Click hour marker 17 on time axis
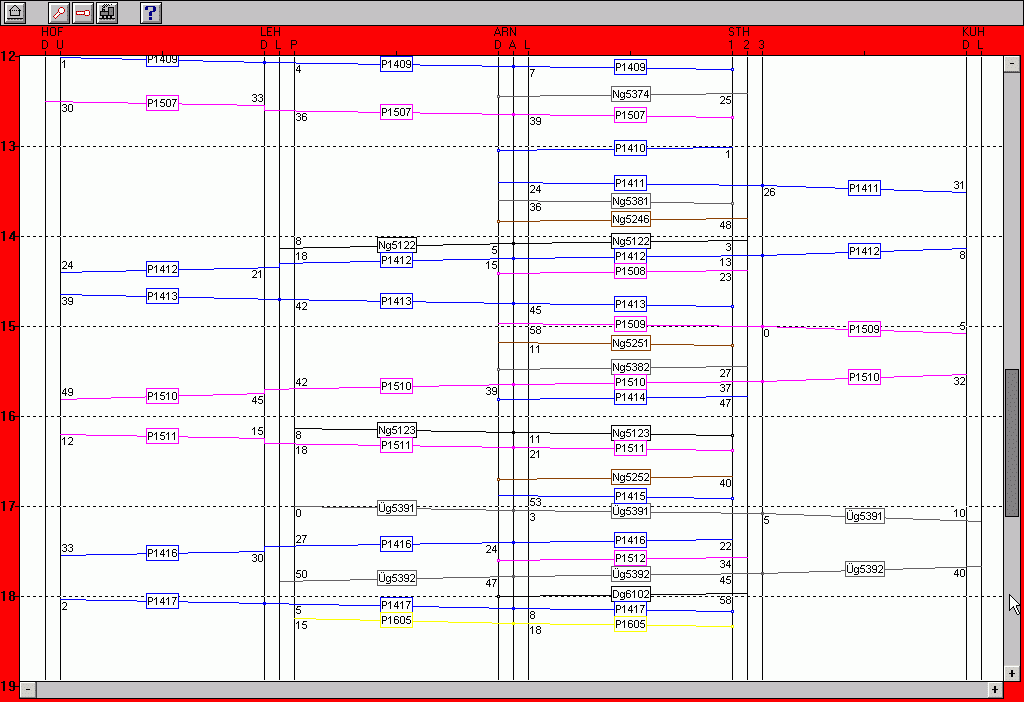This screenshot has width=1024, height=702. click(8, 506)
